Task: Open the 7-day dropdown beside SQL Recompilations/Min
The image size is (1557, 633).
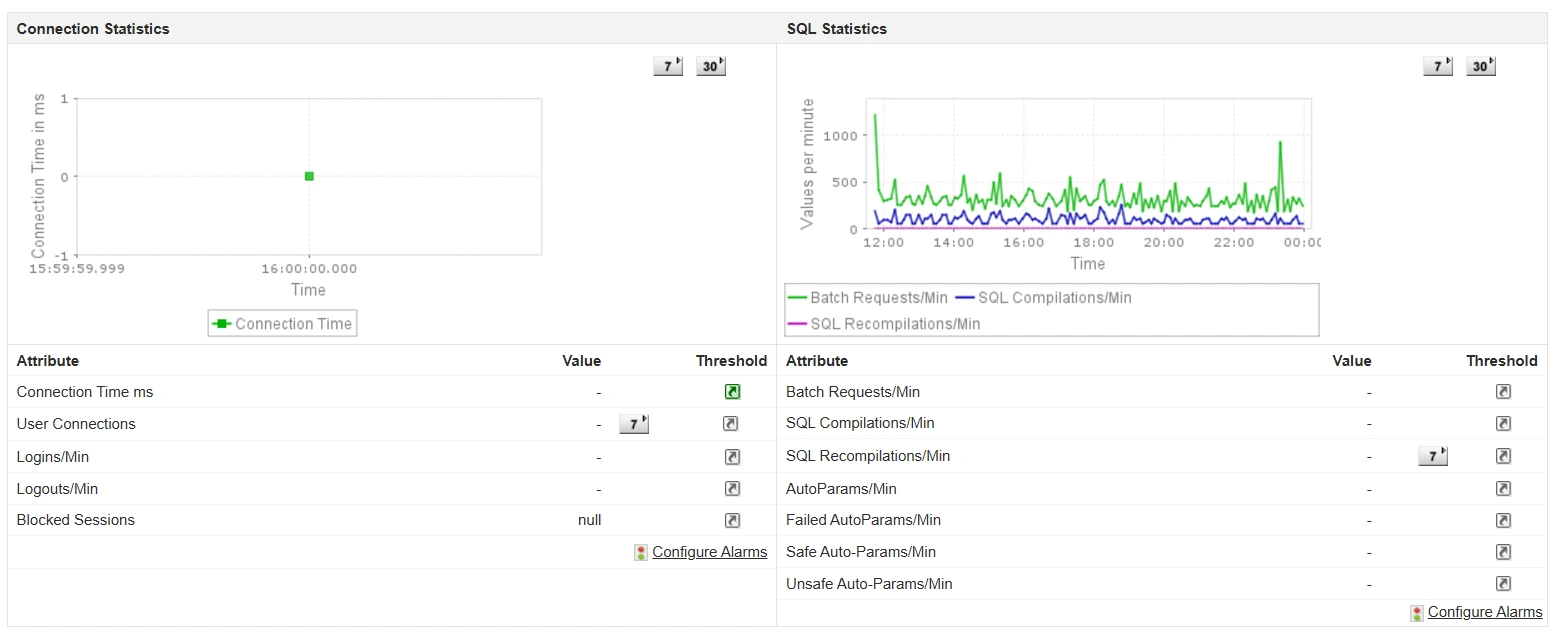Action: tap(1433, 455)
